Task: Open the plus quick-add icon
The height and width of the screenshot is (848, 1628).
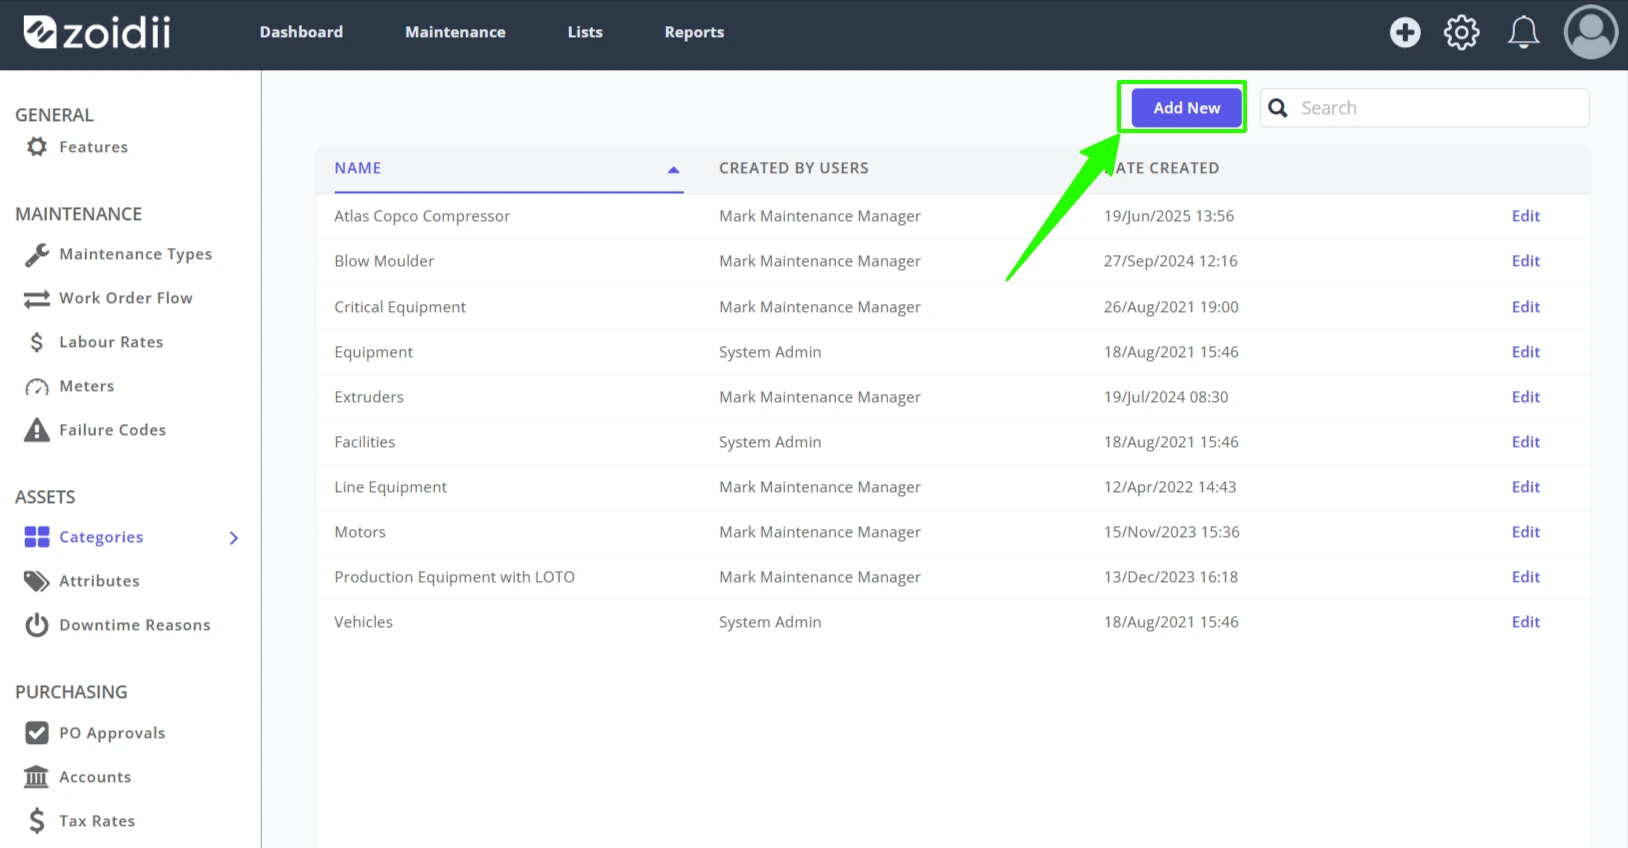Action: click(x=1405, y=32)
